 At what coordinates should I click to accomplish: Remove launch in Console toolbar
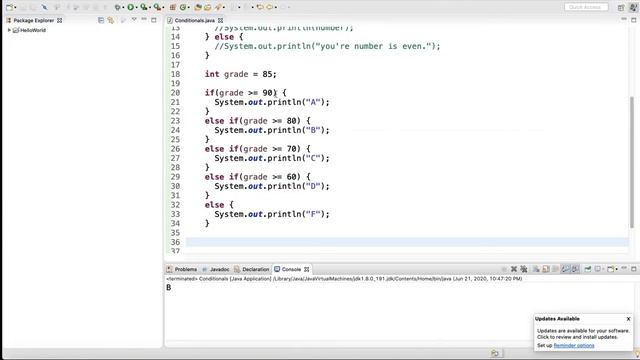coord(514,269)
